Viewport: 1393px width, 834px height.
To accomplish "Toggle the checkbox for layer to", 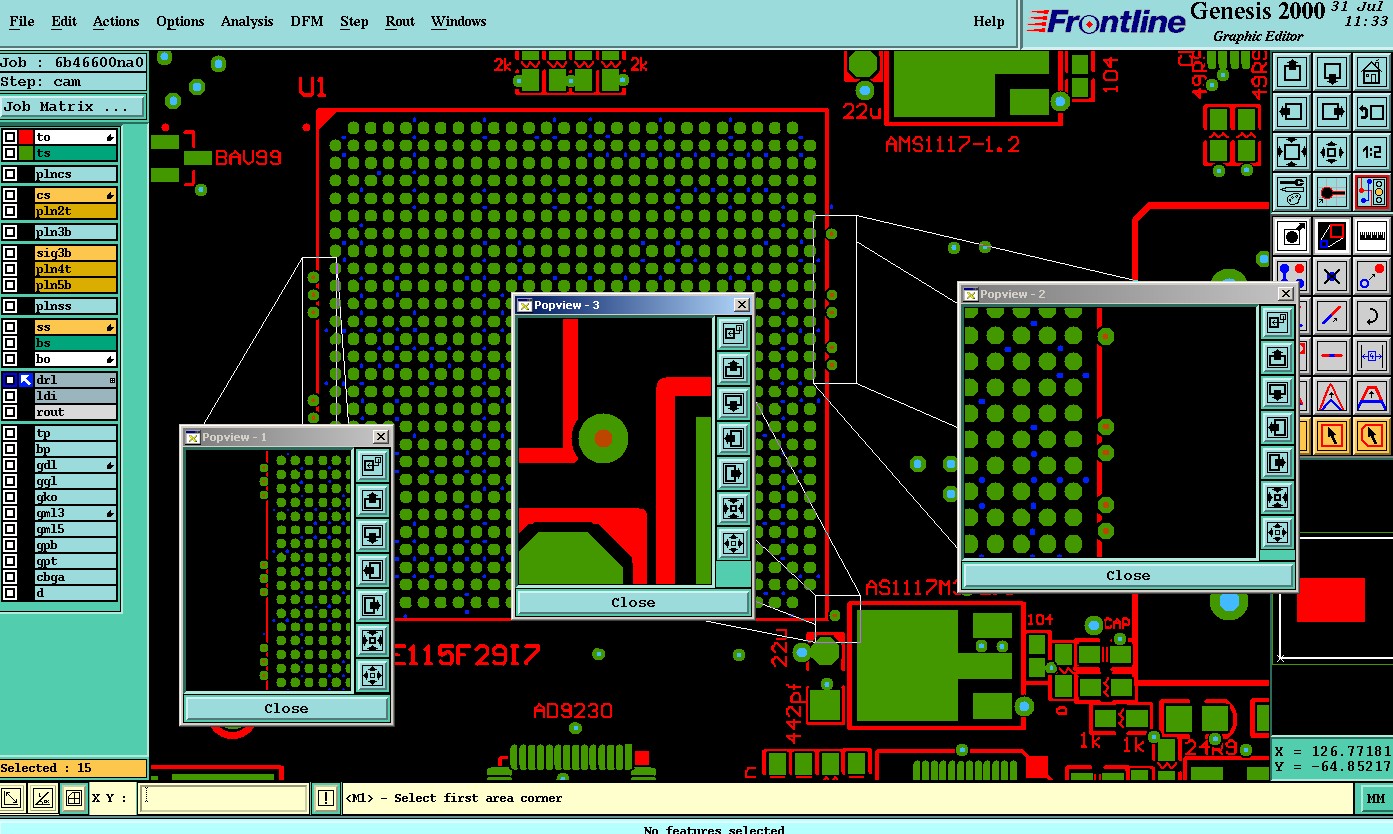I will pyautogui.click(x=10, y=137).
